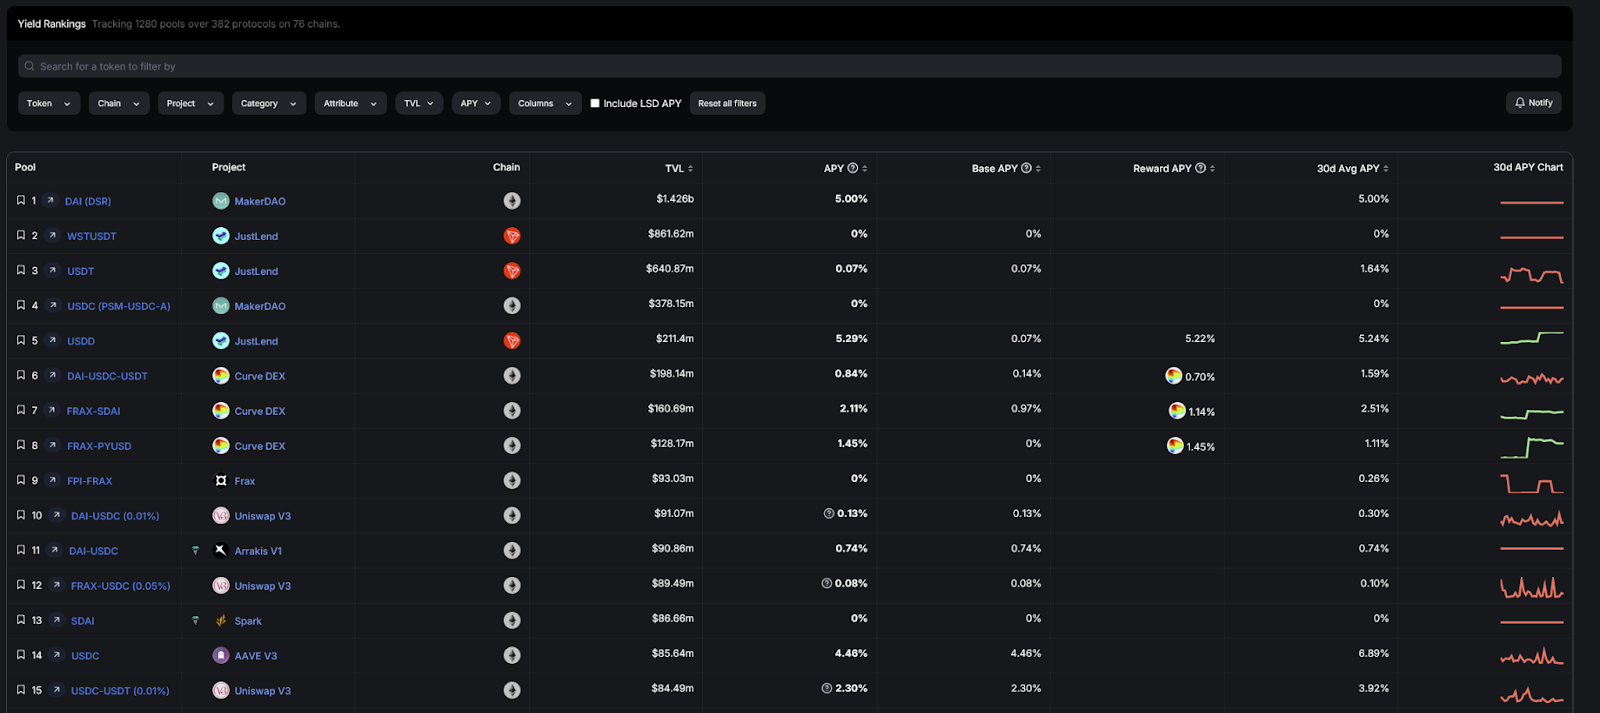Click the $1.426b TVL value
The width and height of the screenshot is (1600, 713).
675,199
